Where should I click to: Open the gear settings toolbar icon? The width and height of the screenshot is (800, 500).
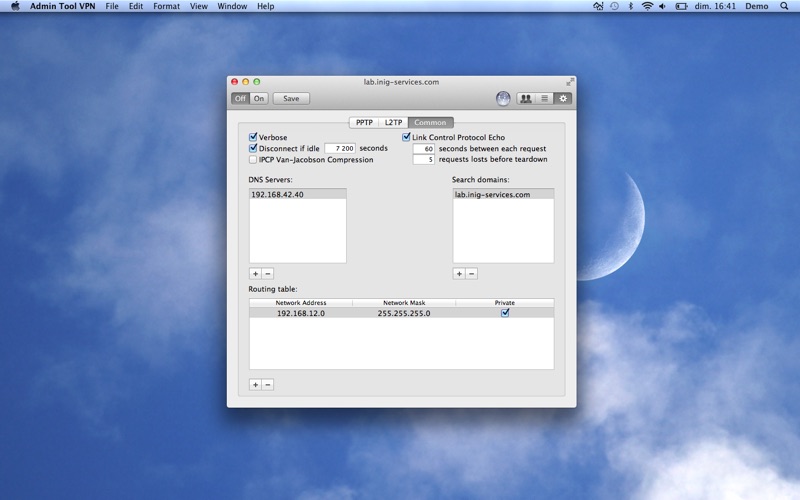coord(563,98)
